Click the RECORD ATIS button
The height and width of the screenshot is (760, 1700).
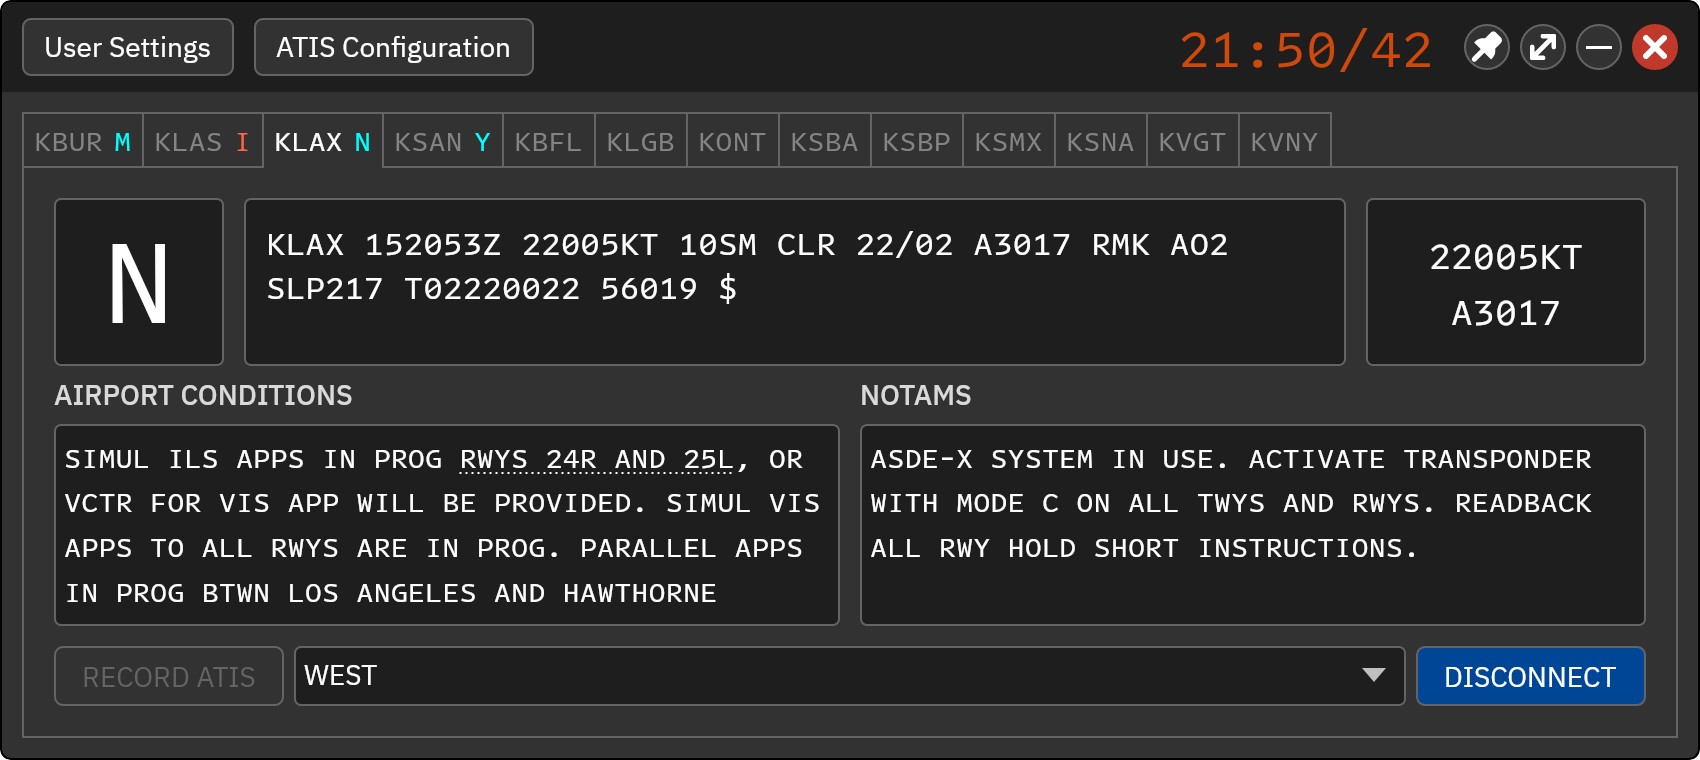(x=169, y=676)
